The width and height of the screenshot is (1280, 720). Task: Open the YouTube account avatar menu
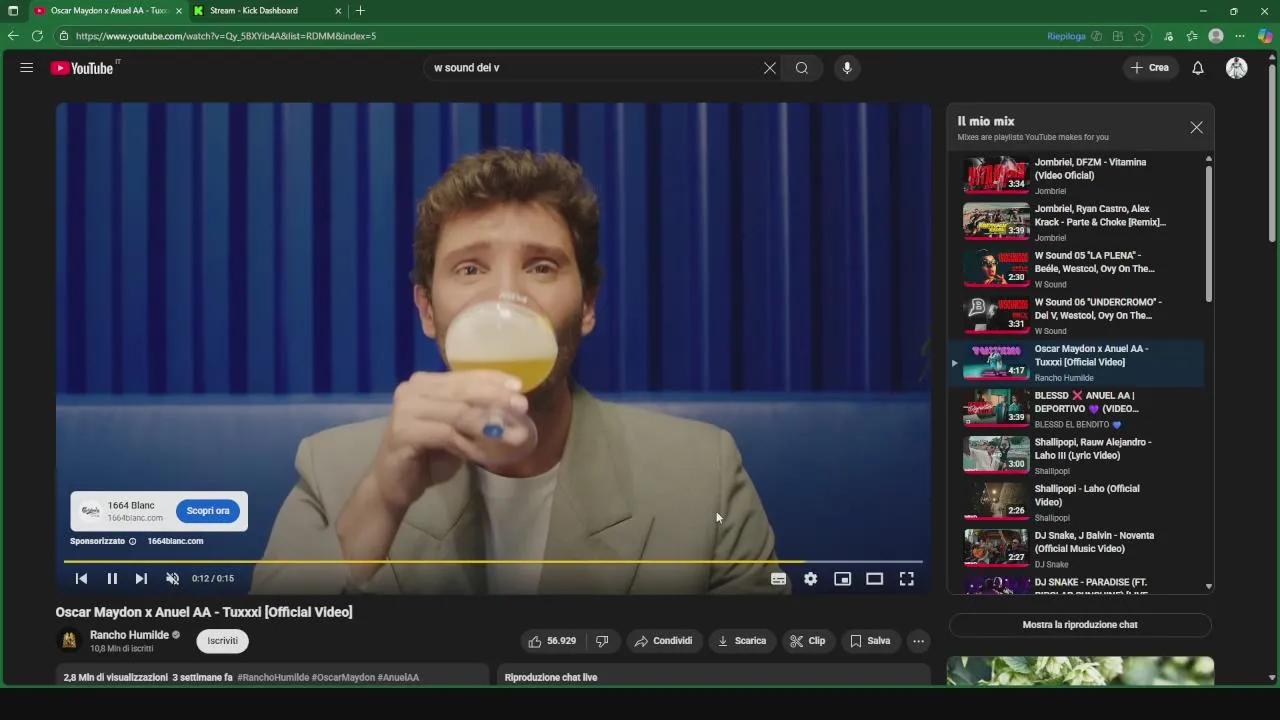[x=1237, y=68]
